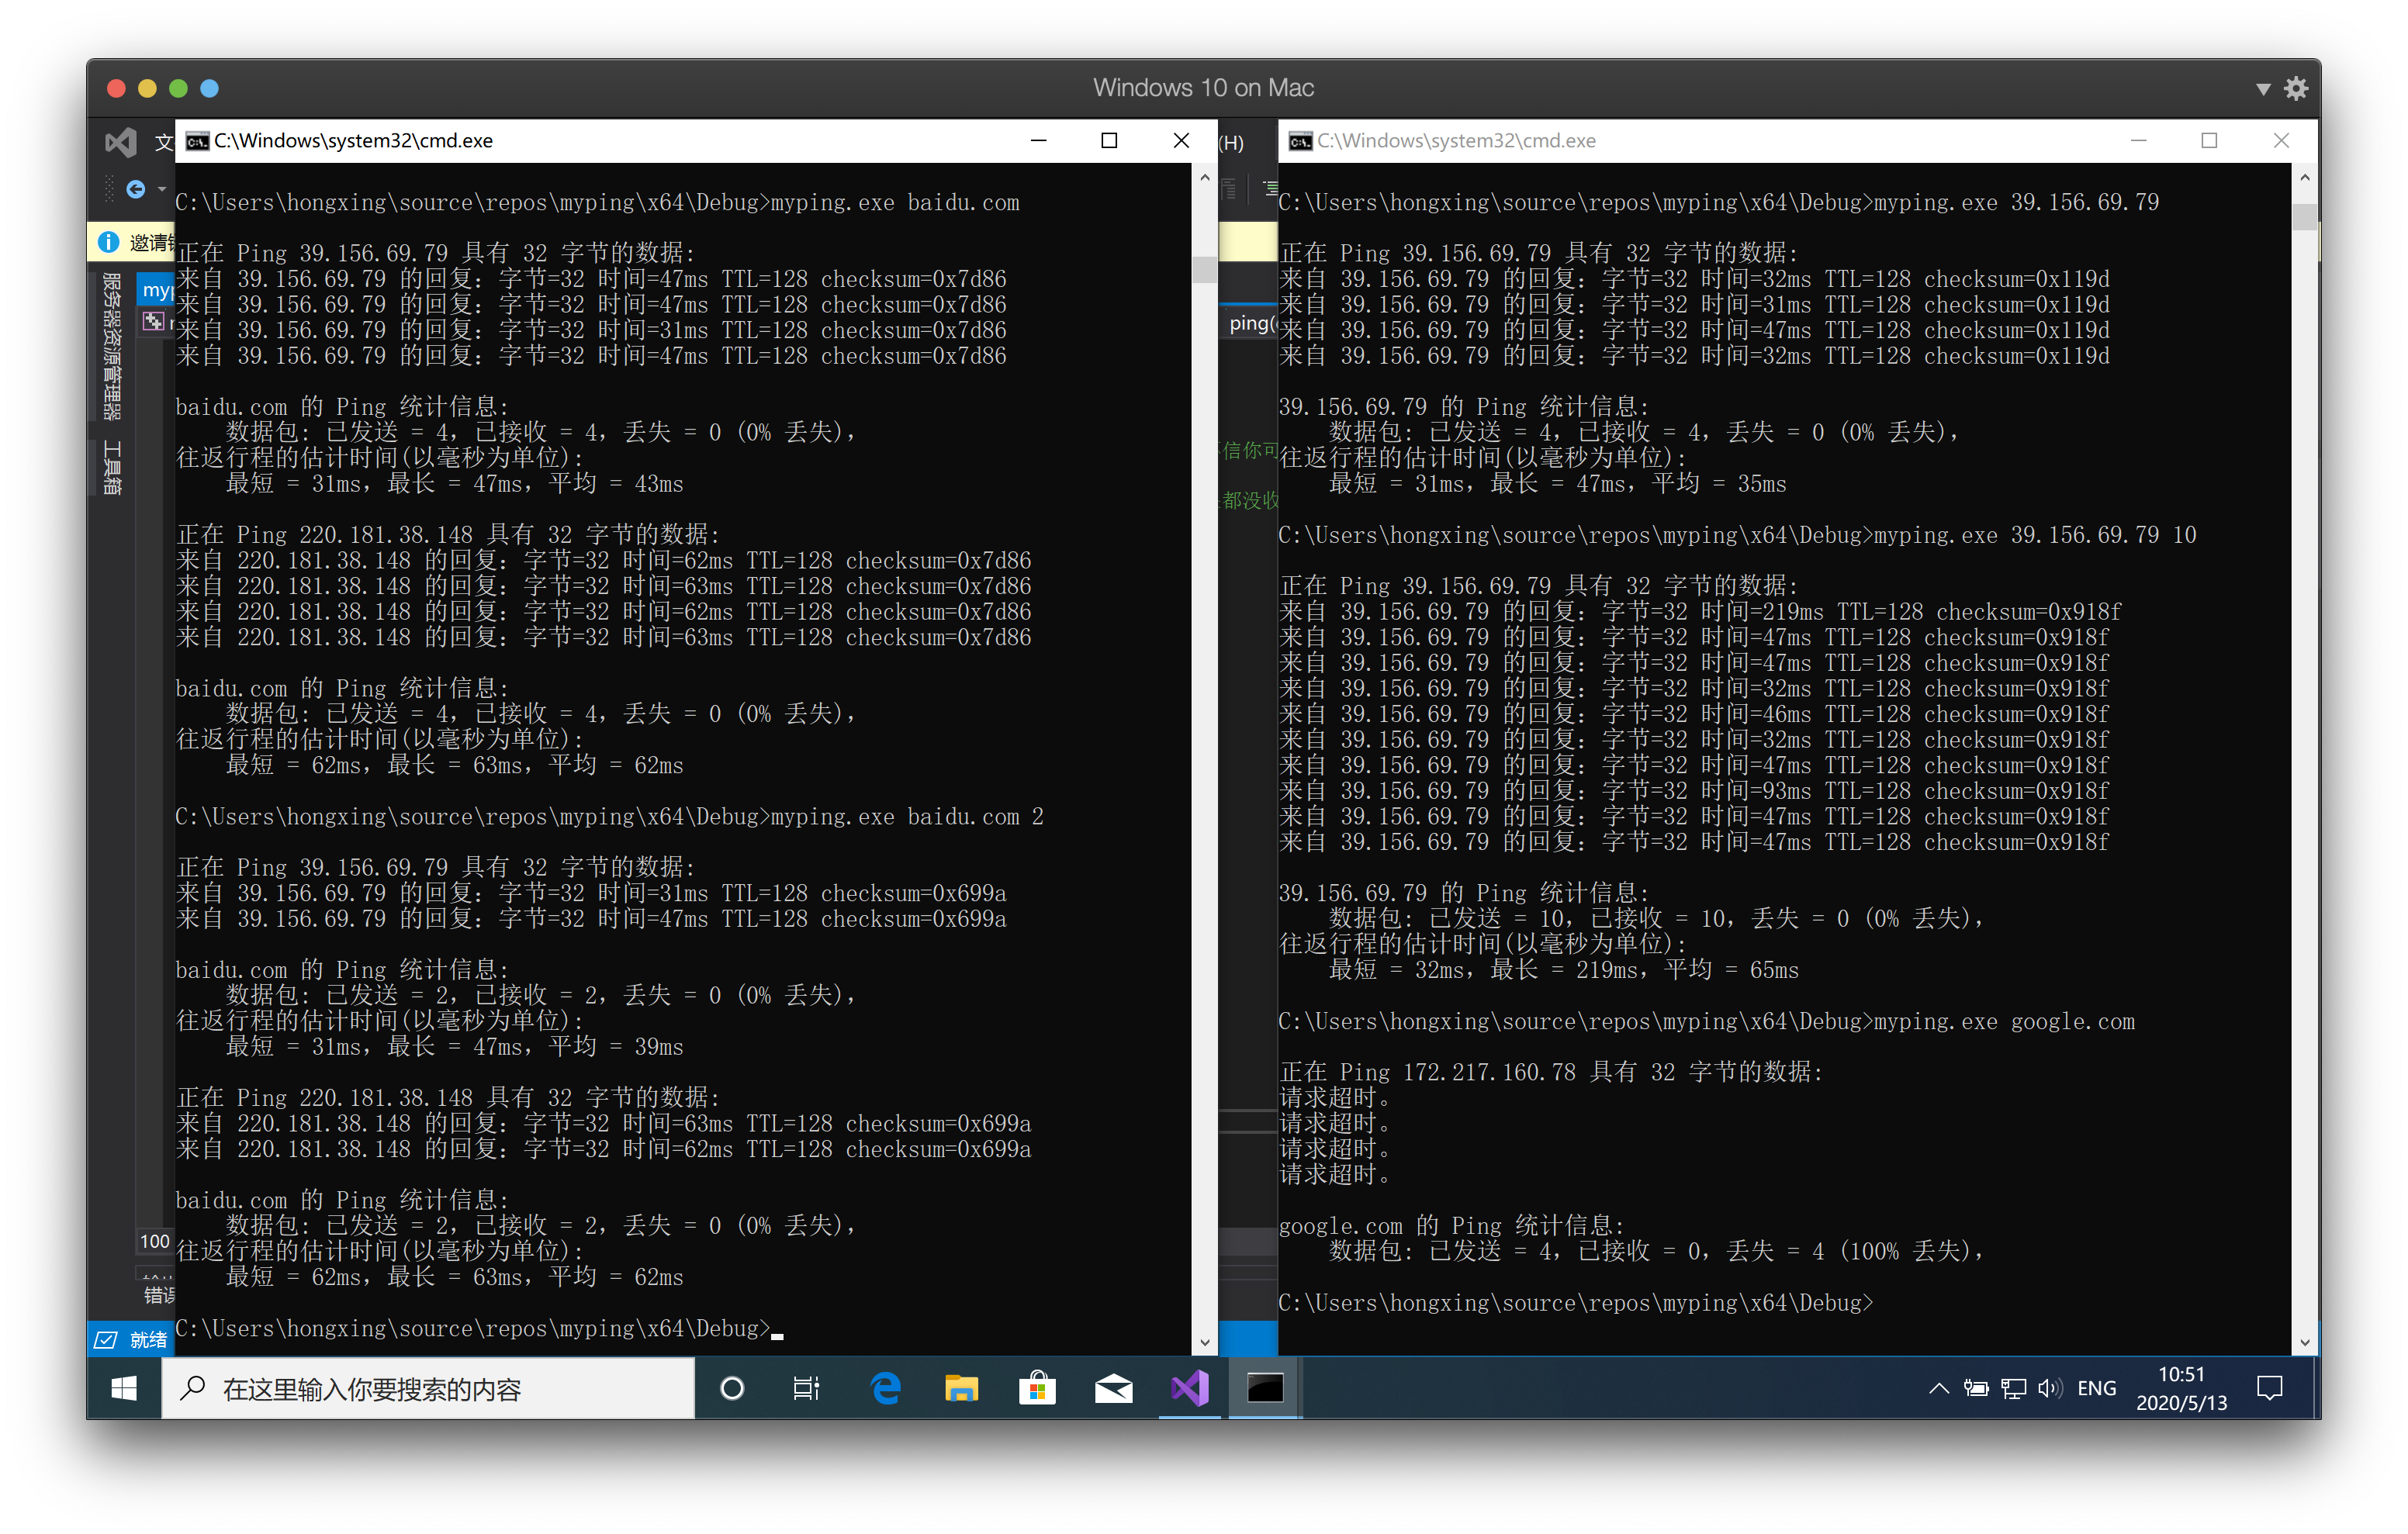Switch to Visual Studio on the taskbar
The image size is (2408, 1534).
pyautogui.click(x=1189, y=1388)
